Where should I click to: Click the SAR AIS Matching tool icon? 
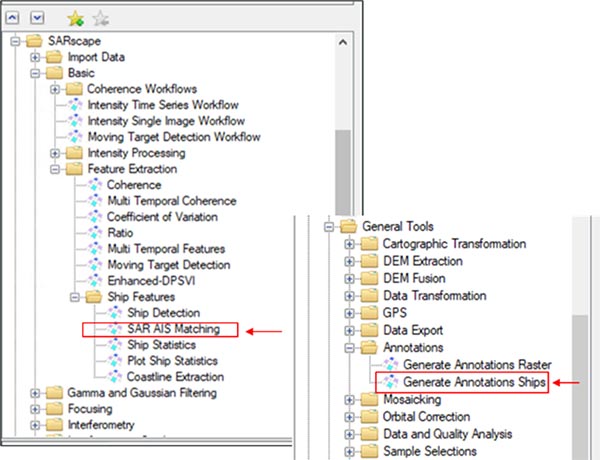tap(114, 329)
